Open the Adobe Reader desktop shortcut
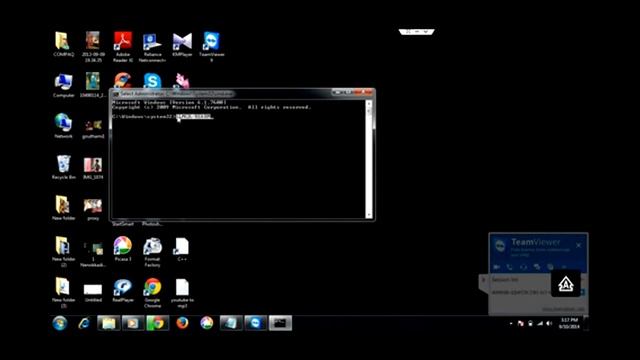640x360 pixels. coord(123,47)
